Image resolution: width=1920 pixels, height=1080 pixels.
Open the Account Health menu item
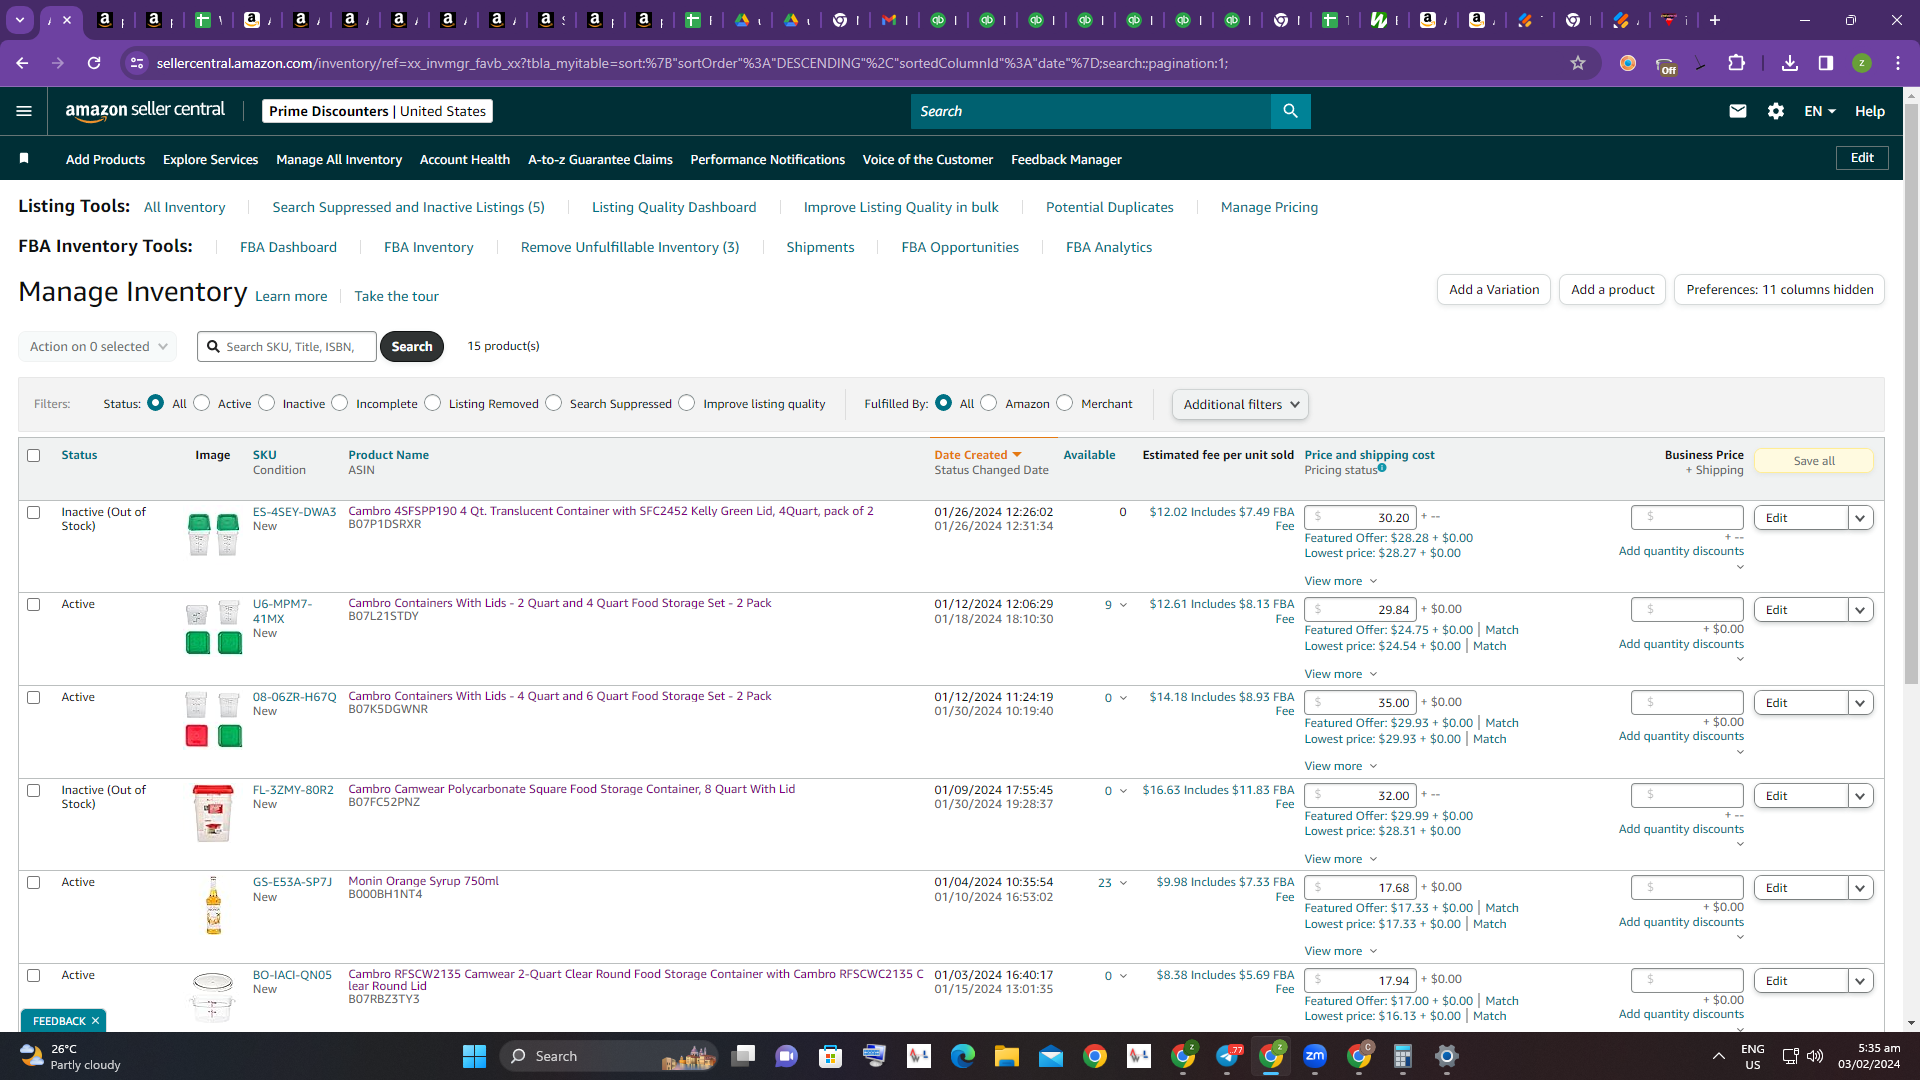click(465, 159)
